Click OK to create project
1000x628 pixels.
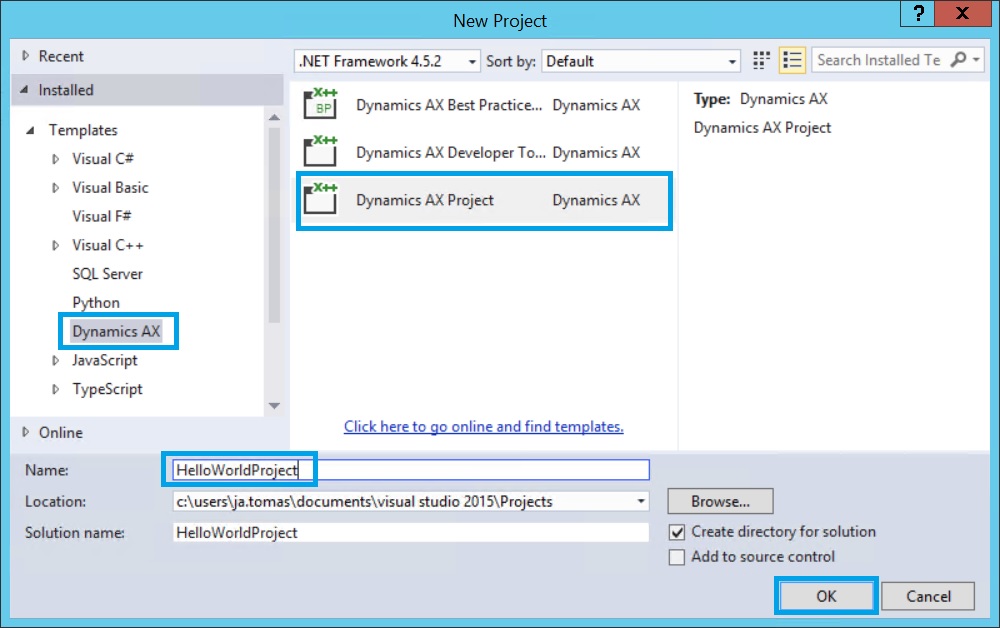coord(826,596)
